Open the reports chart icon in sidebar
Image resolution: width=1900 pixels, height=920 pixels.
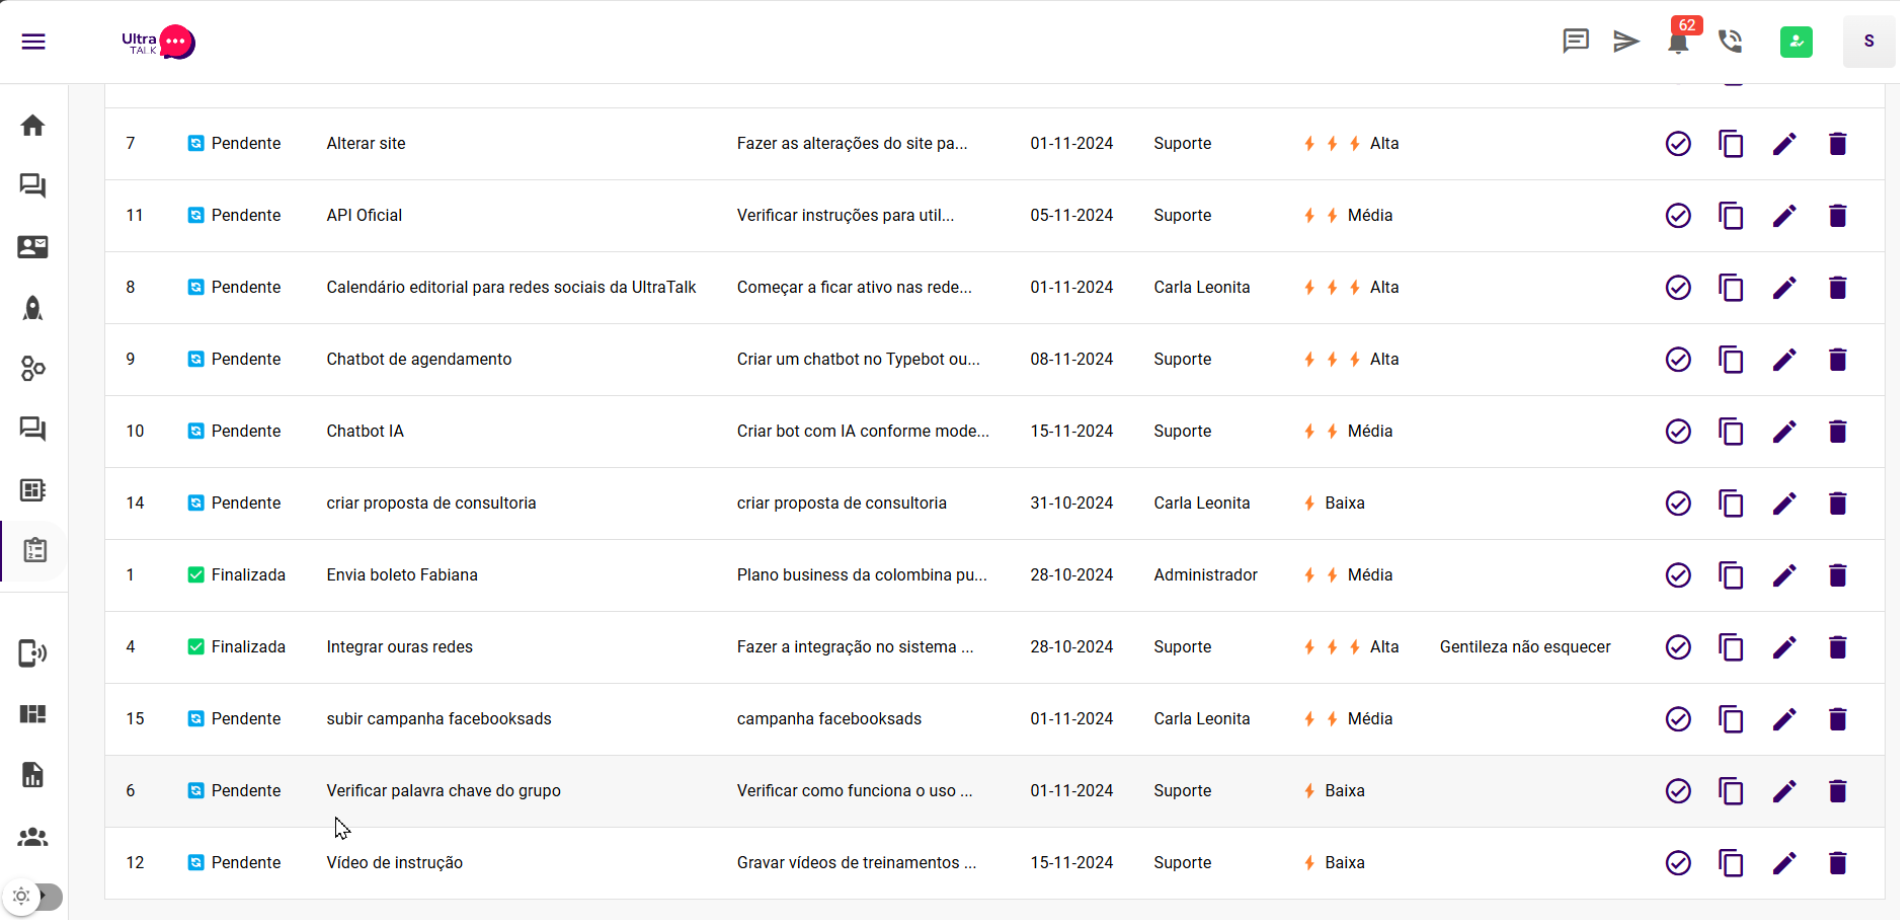pyautogui.click(x=33, y=775)
